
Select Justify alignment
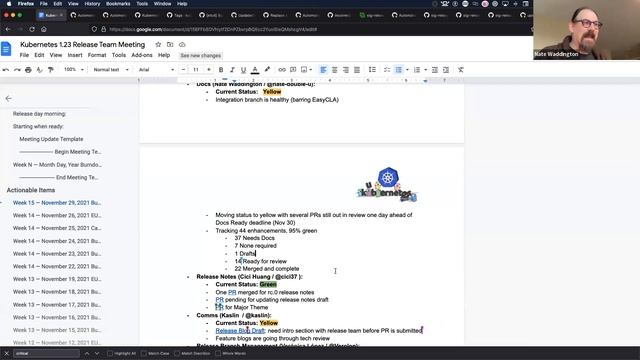pyautogui.click(x=357, y=70)
